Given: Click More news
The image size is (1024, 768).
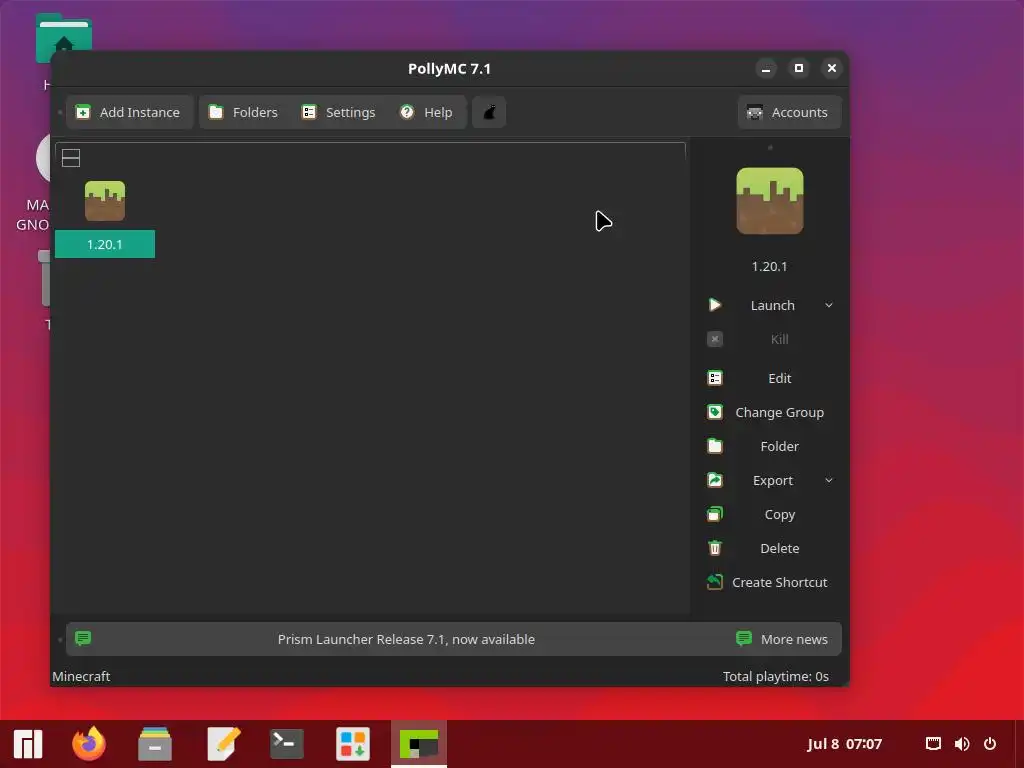Looking at the screenshot, I should [x=782, y=639].
